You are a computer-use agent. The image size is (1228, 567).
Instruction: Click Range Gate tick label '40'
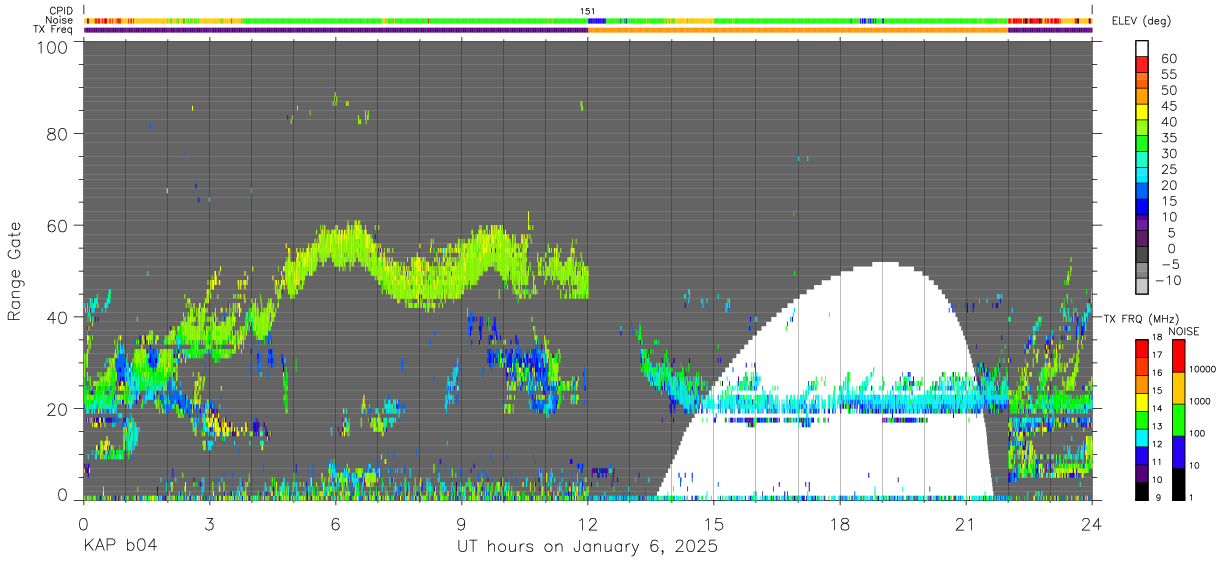(58, 317)
